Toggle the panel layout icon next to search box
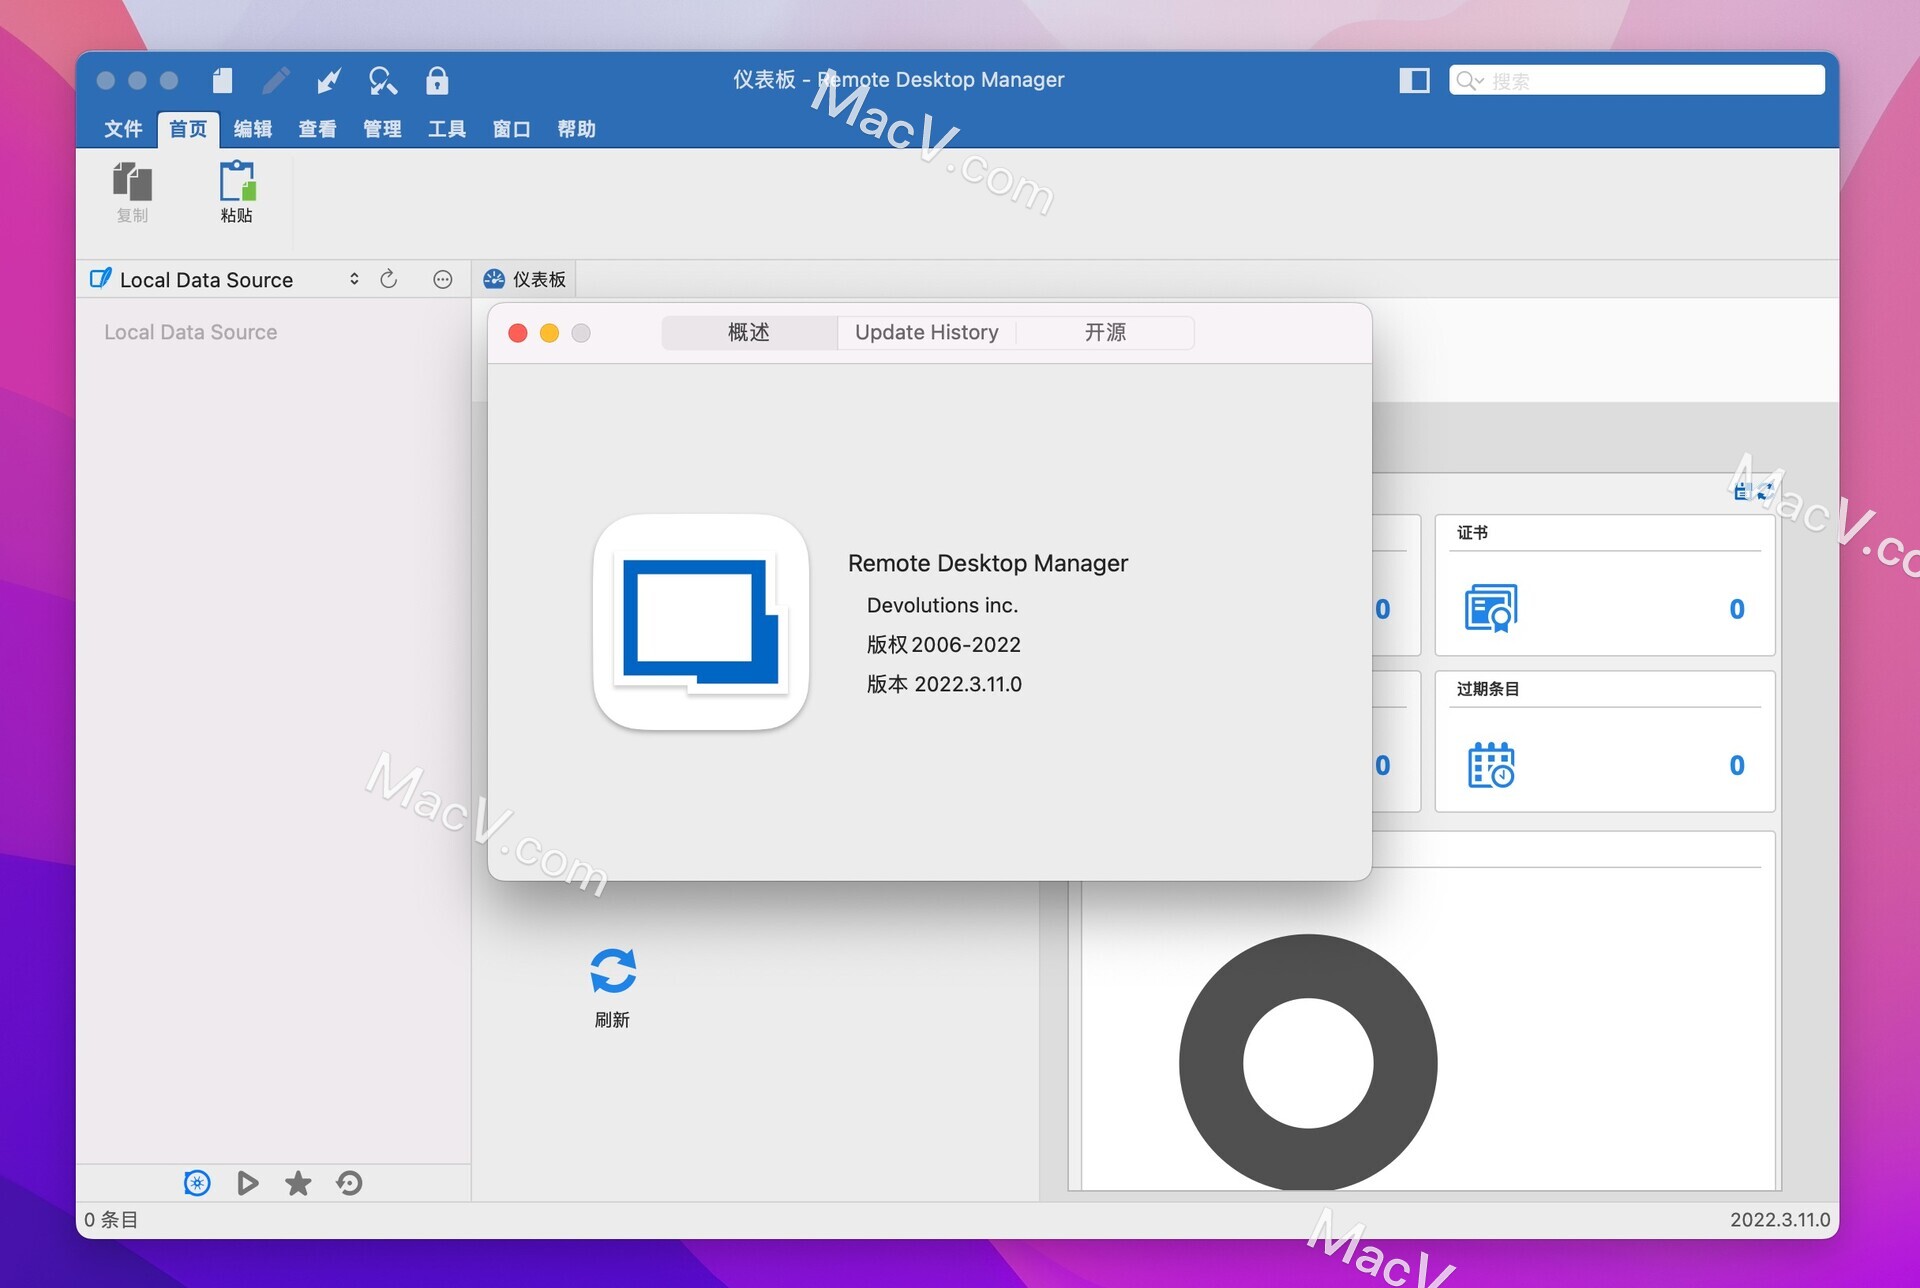This screenshot has width=1920, height=1288. (x=1415, y=80)
